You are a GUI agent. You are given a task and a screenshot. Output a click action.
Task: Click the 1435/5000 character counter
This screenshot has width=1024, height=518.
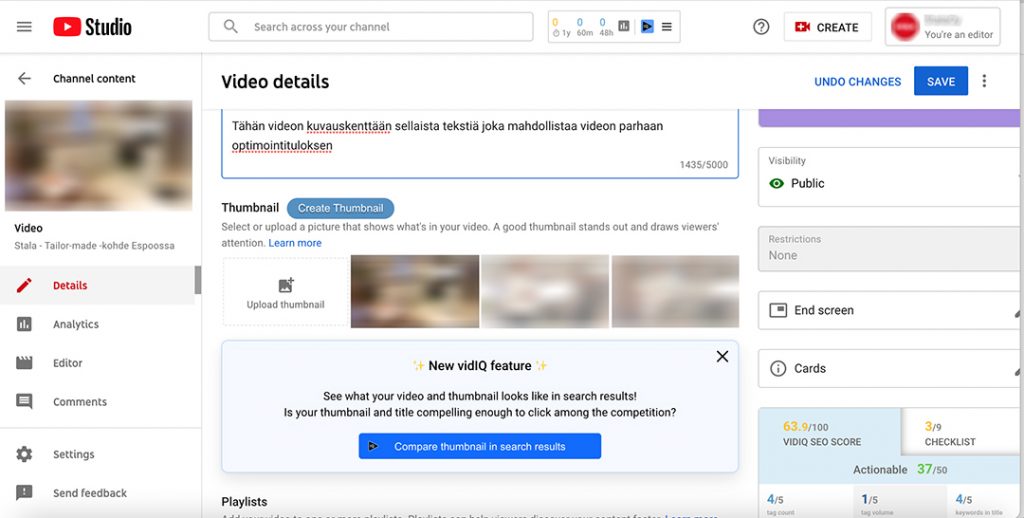pyautogui.click(x=703, y=165)
